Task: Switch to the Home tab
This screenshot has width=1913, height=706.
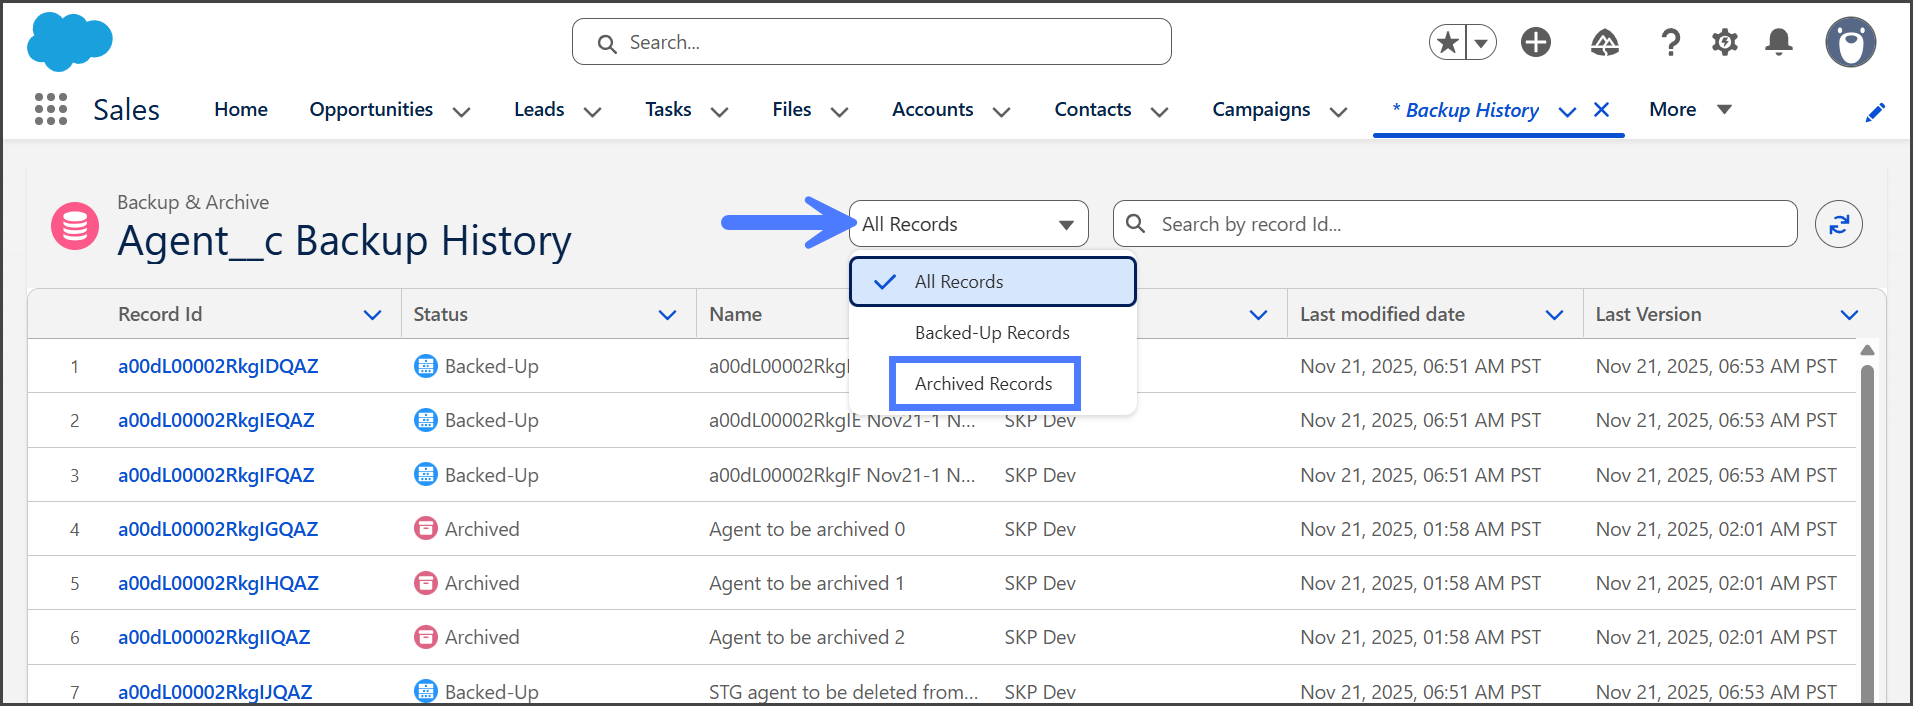Action: 241,110
